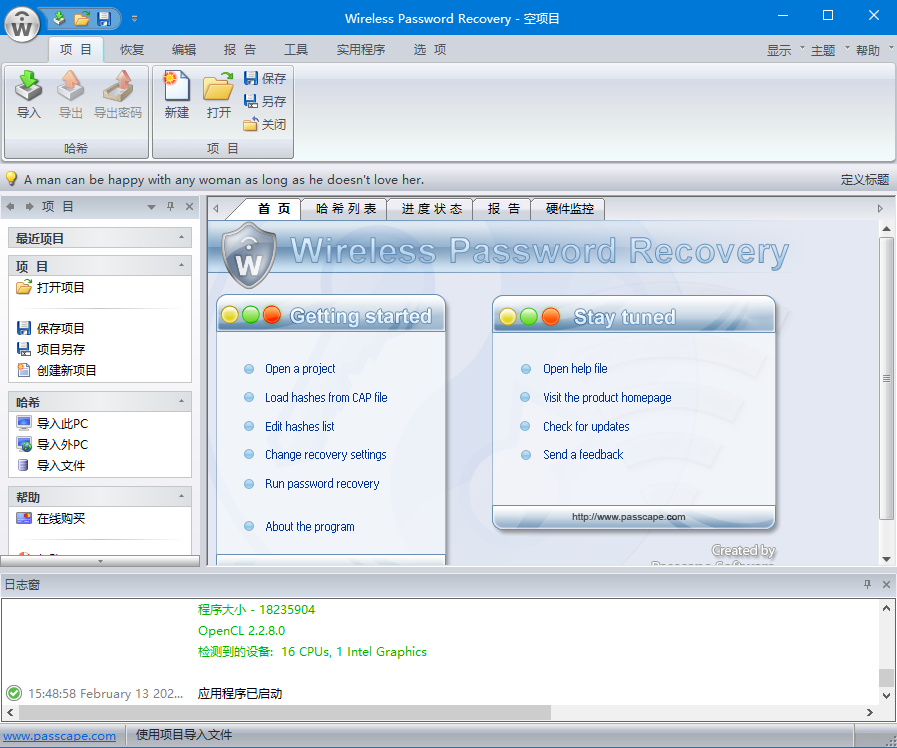The width and height of the screenshot is (897, 748).
Task: Save project using 保存 ribbon button
Action: pyautogui.click(x=264, y=78)
